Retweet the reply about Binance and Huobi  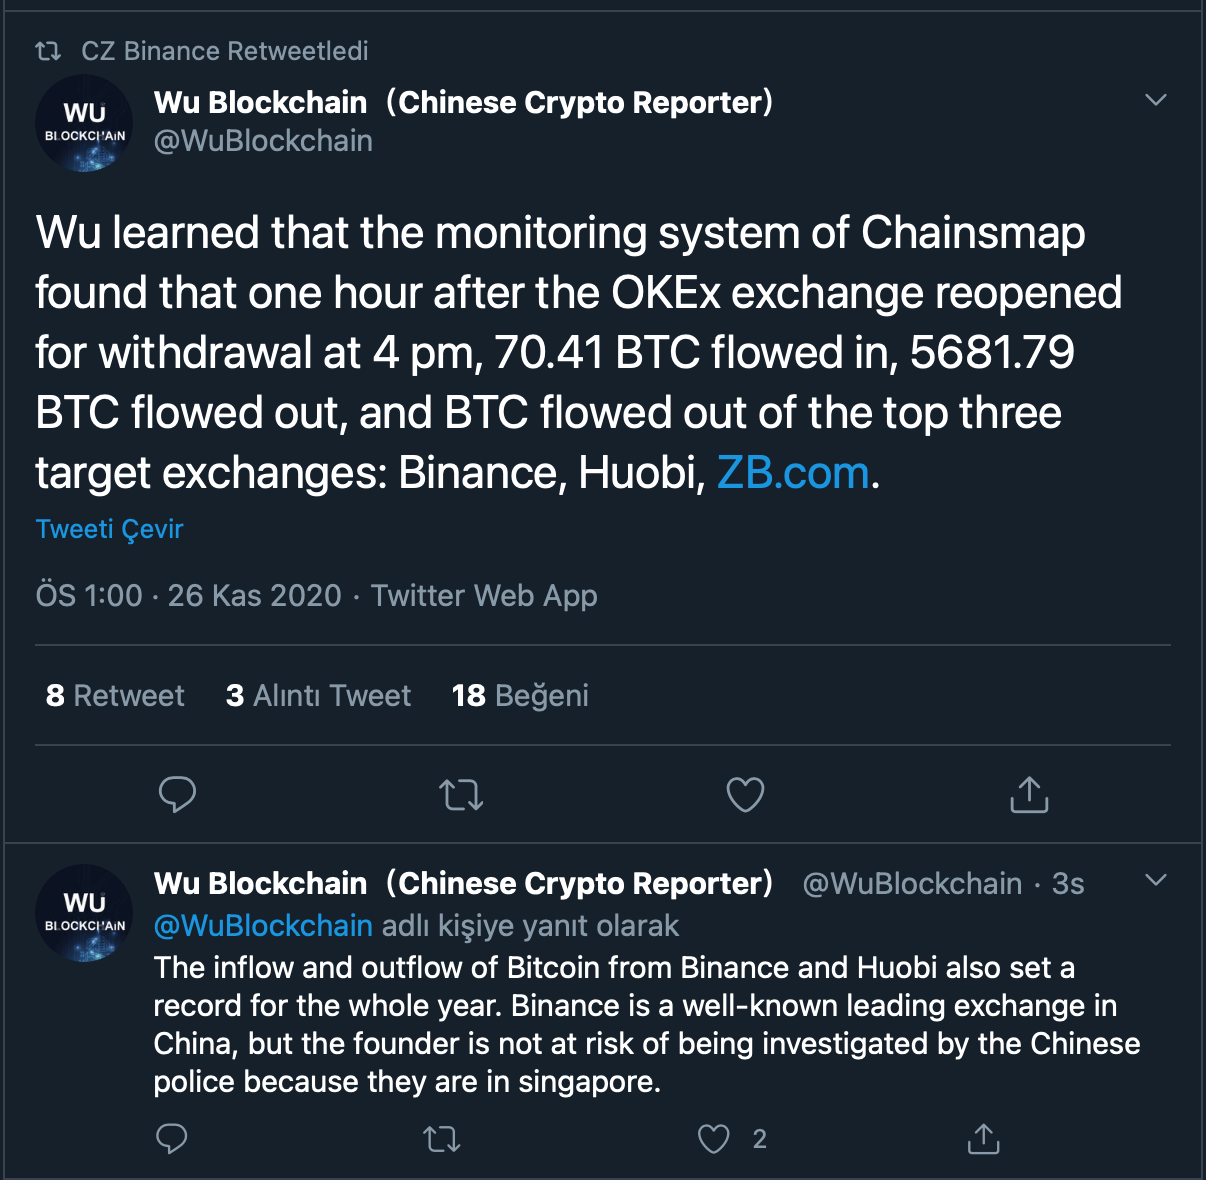click(441, 1138)
